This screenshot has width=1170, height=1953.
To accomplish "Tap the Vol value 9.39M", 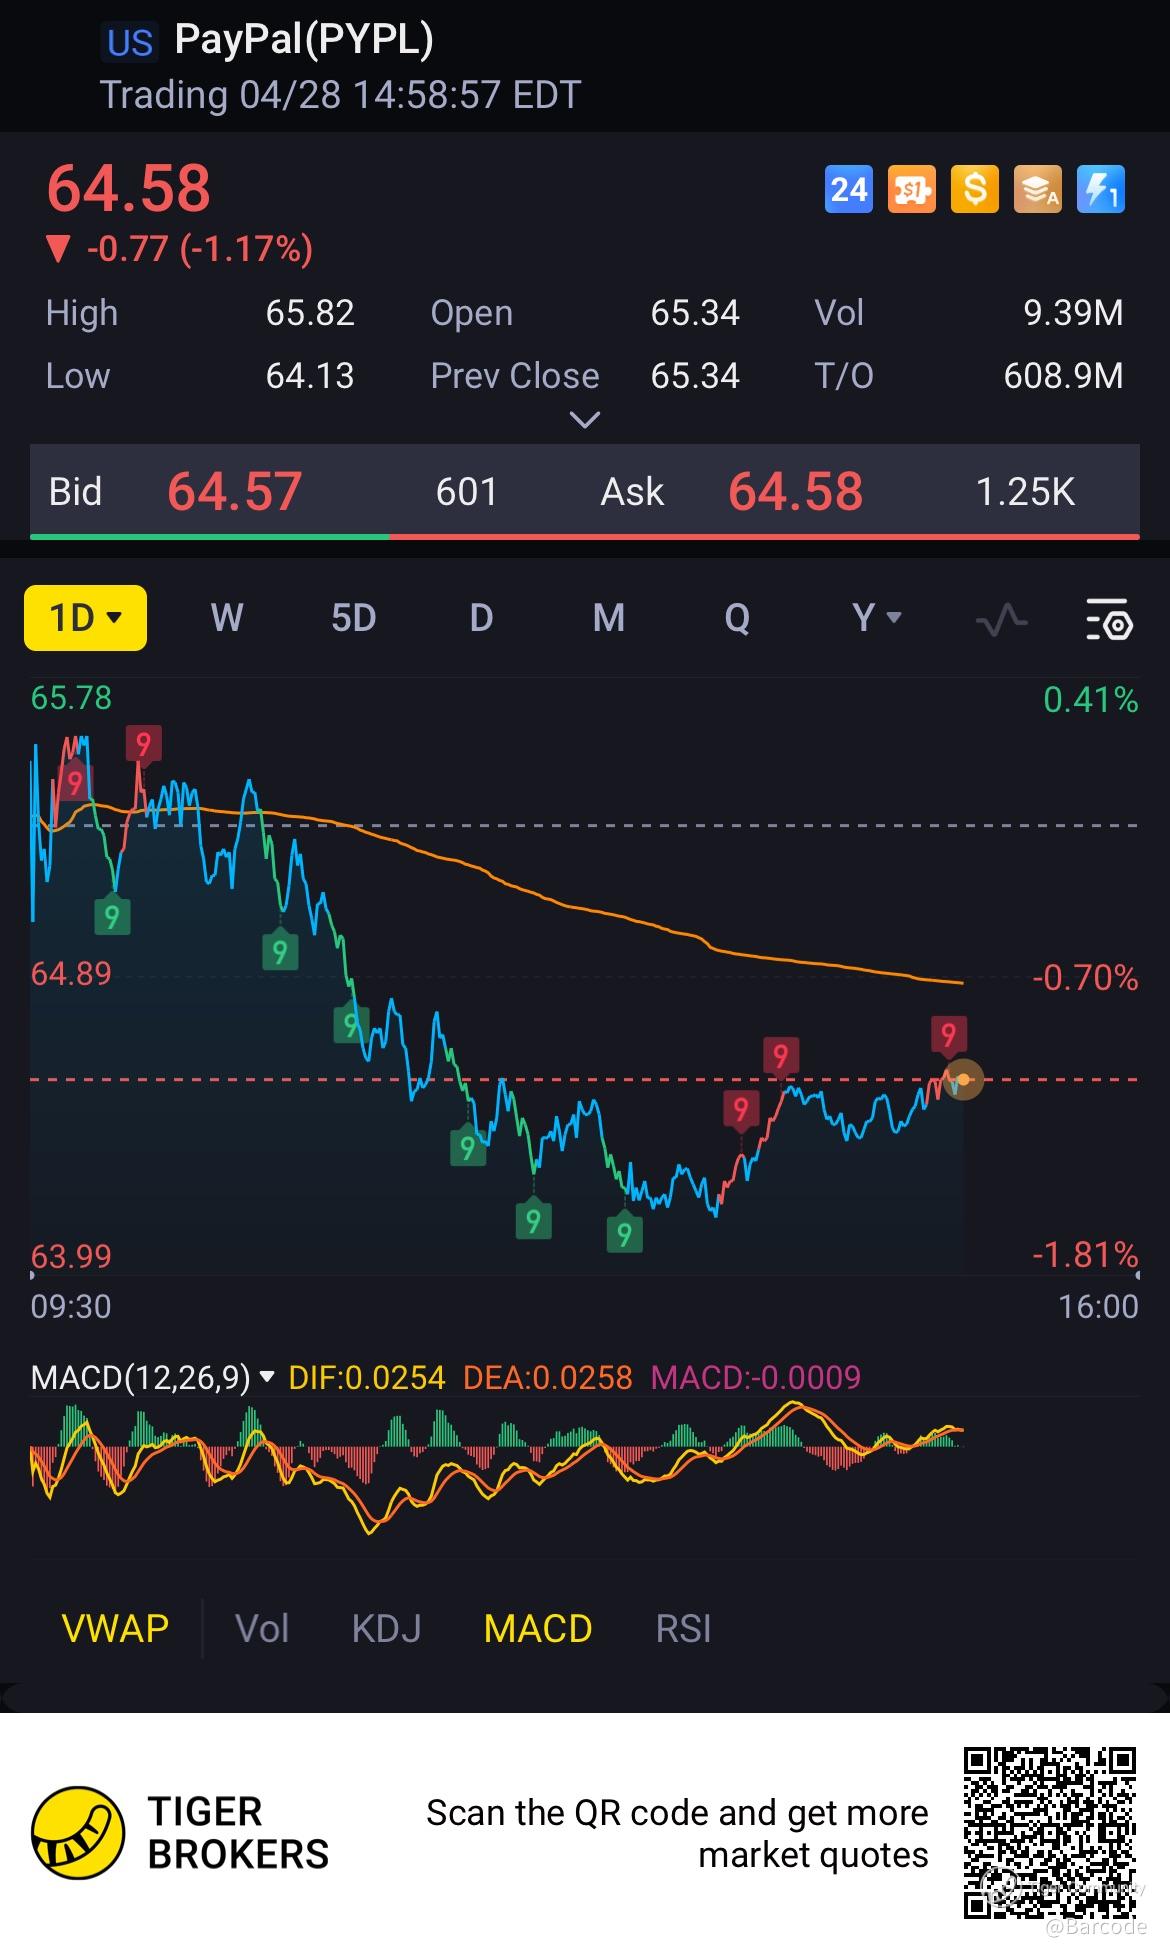I will point(1073,313).
